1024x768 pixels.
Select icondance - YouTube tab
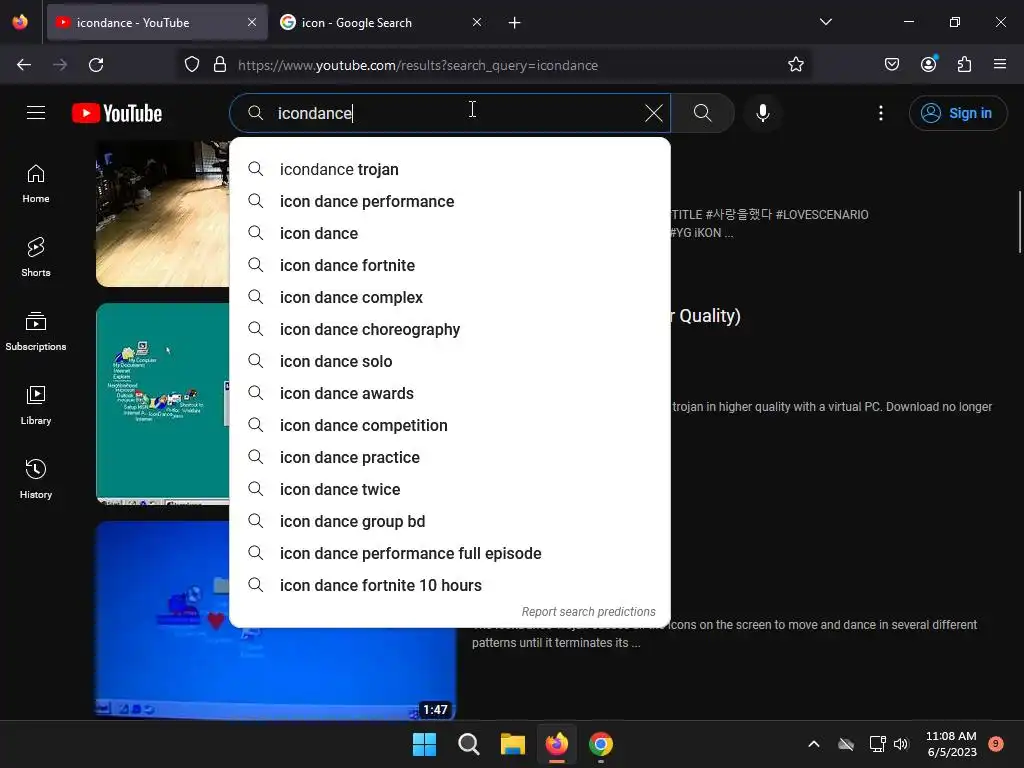[157, 23]
